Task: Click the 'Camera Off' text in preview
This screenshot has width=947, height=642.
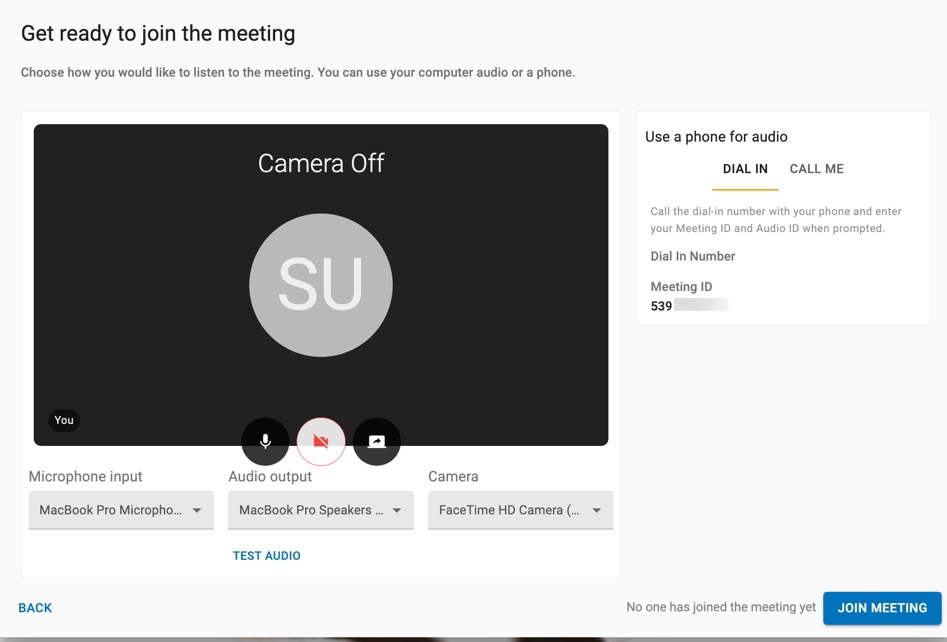Action: [x=321, y=164]
